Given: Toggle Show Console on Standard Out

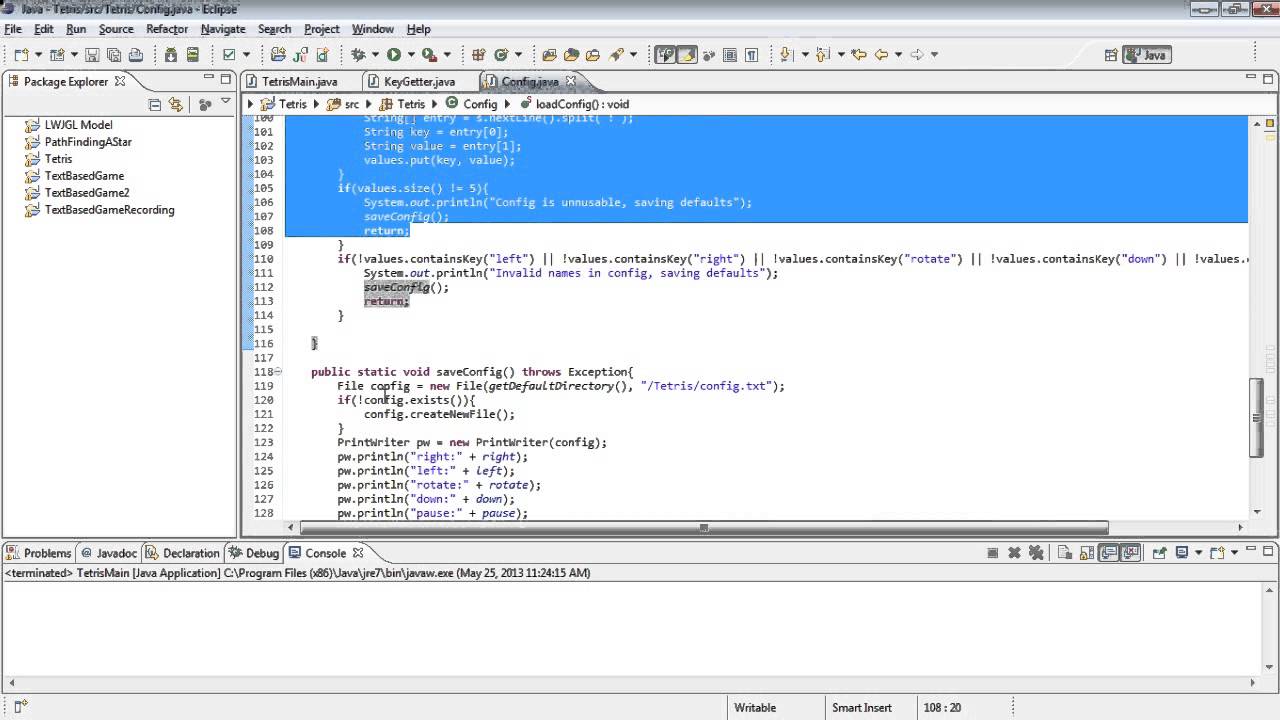Looking at the screenshot, I should click(1108, 553).
